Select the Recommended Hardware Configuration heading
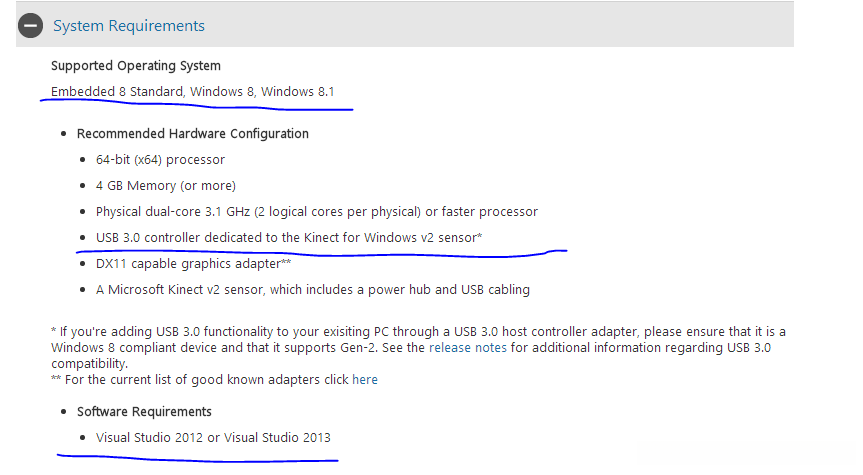Screen dimensions: 863x475 (193, 133)
